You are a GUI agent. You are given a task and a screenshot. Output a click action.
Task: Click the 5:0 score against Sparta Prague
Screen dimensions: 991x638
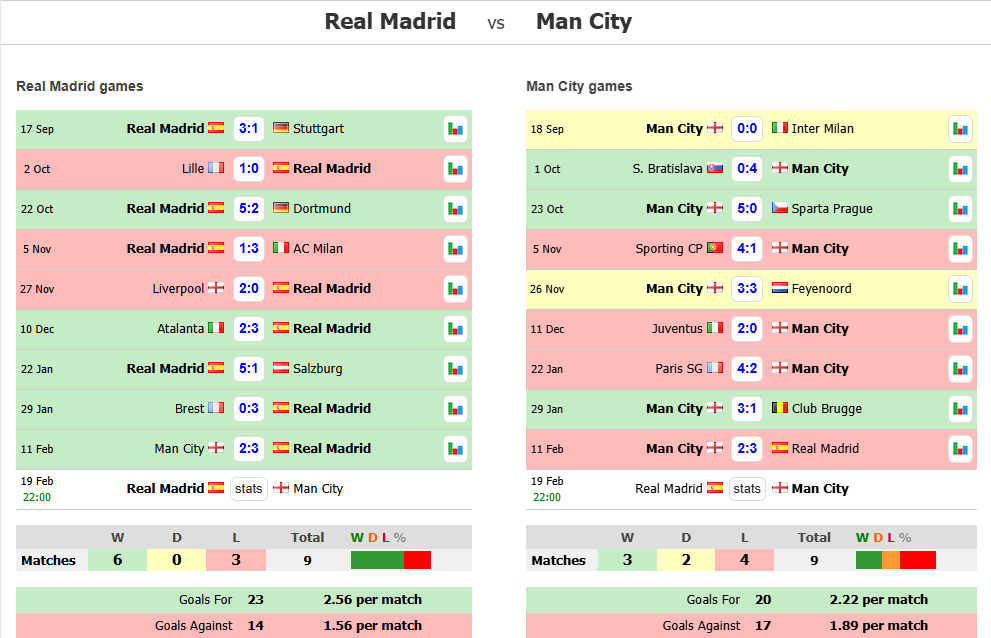(x=747, y=209)
